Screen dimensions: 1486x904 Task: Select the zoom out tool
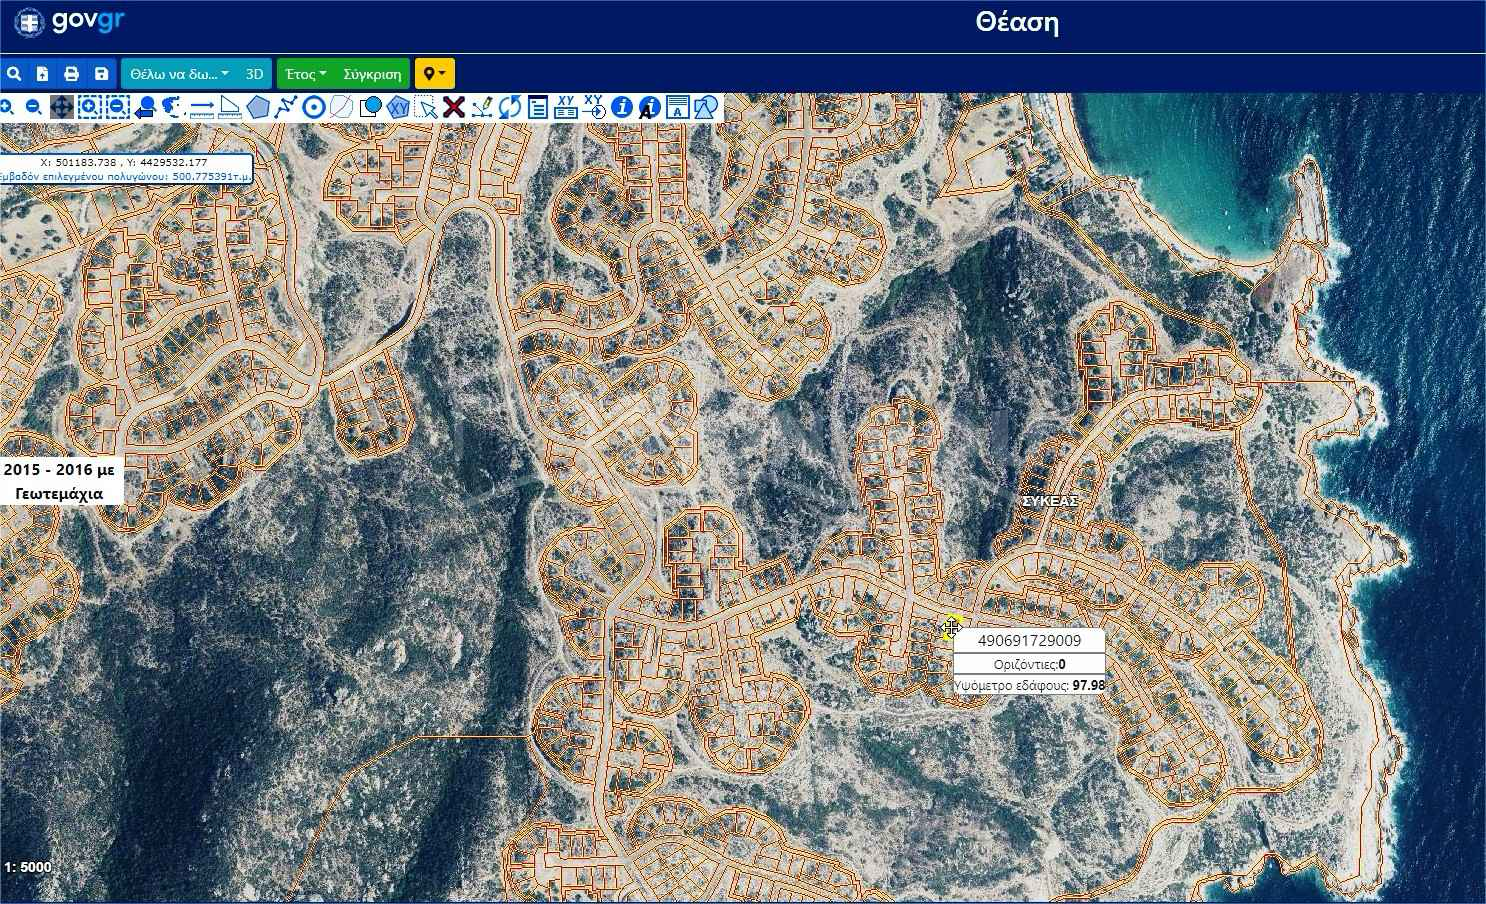point(33,107)
